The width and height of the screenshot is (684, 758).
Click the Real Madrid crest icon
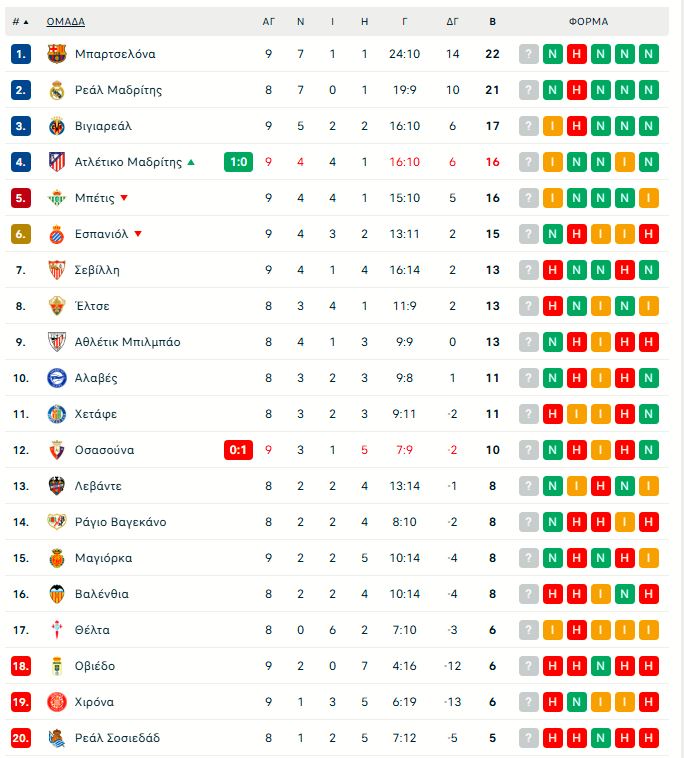pyautogui.click(x=56, y=90)
